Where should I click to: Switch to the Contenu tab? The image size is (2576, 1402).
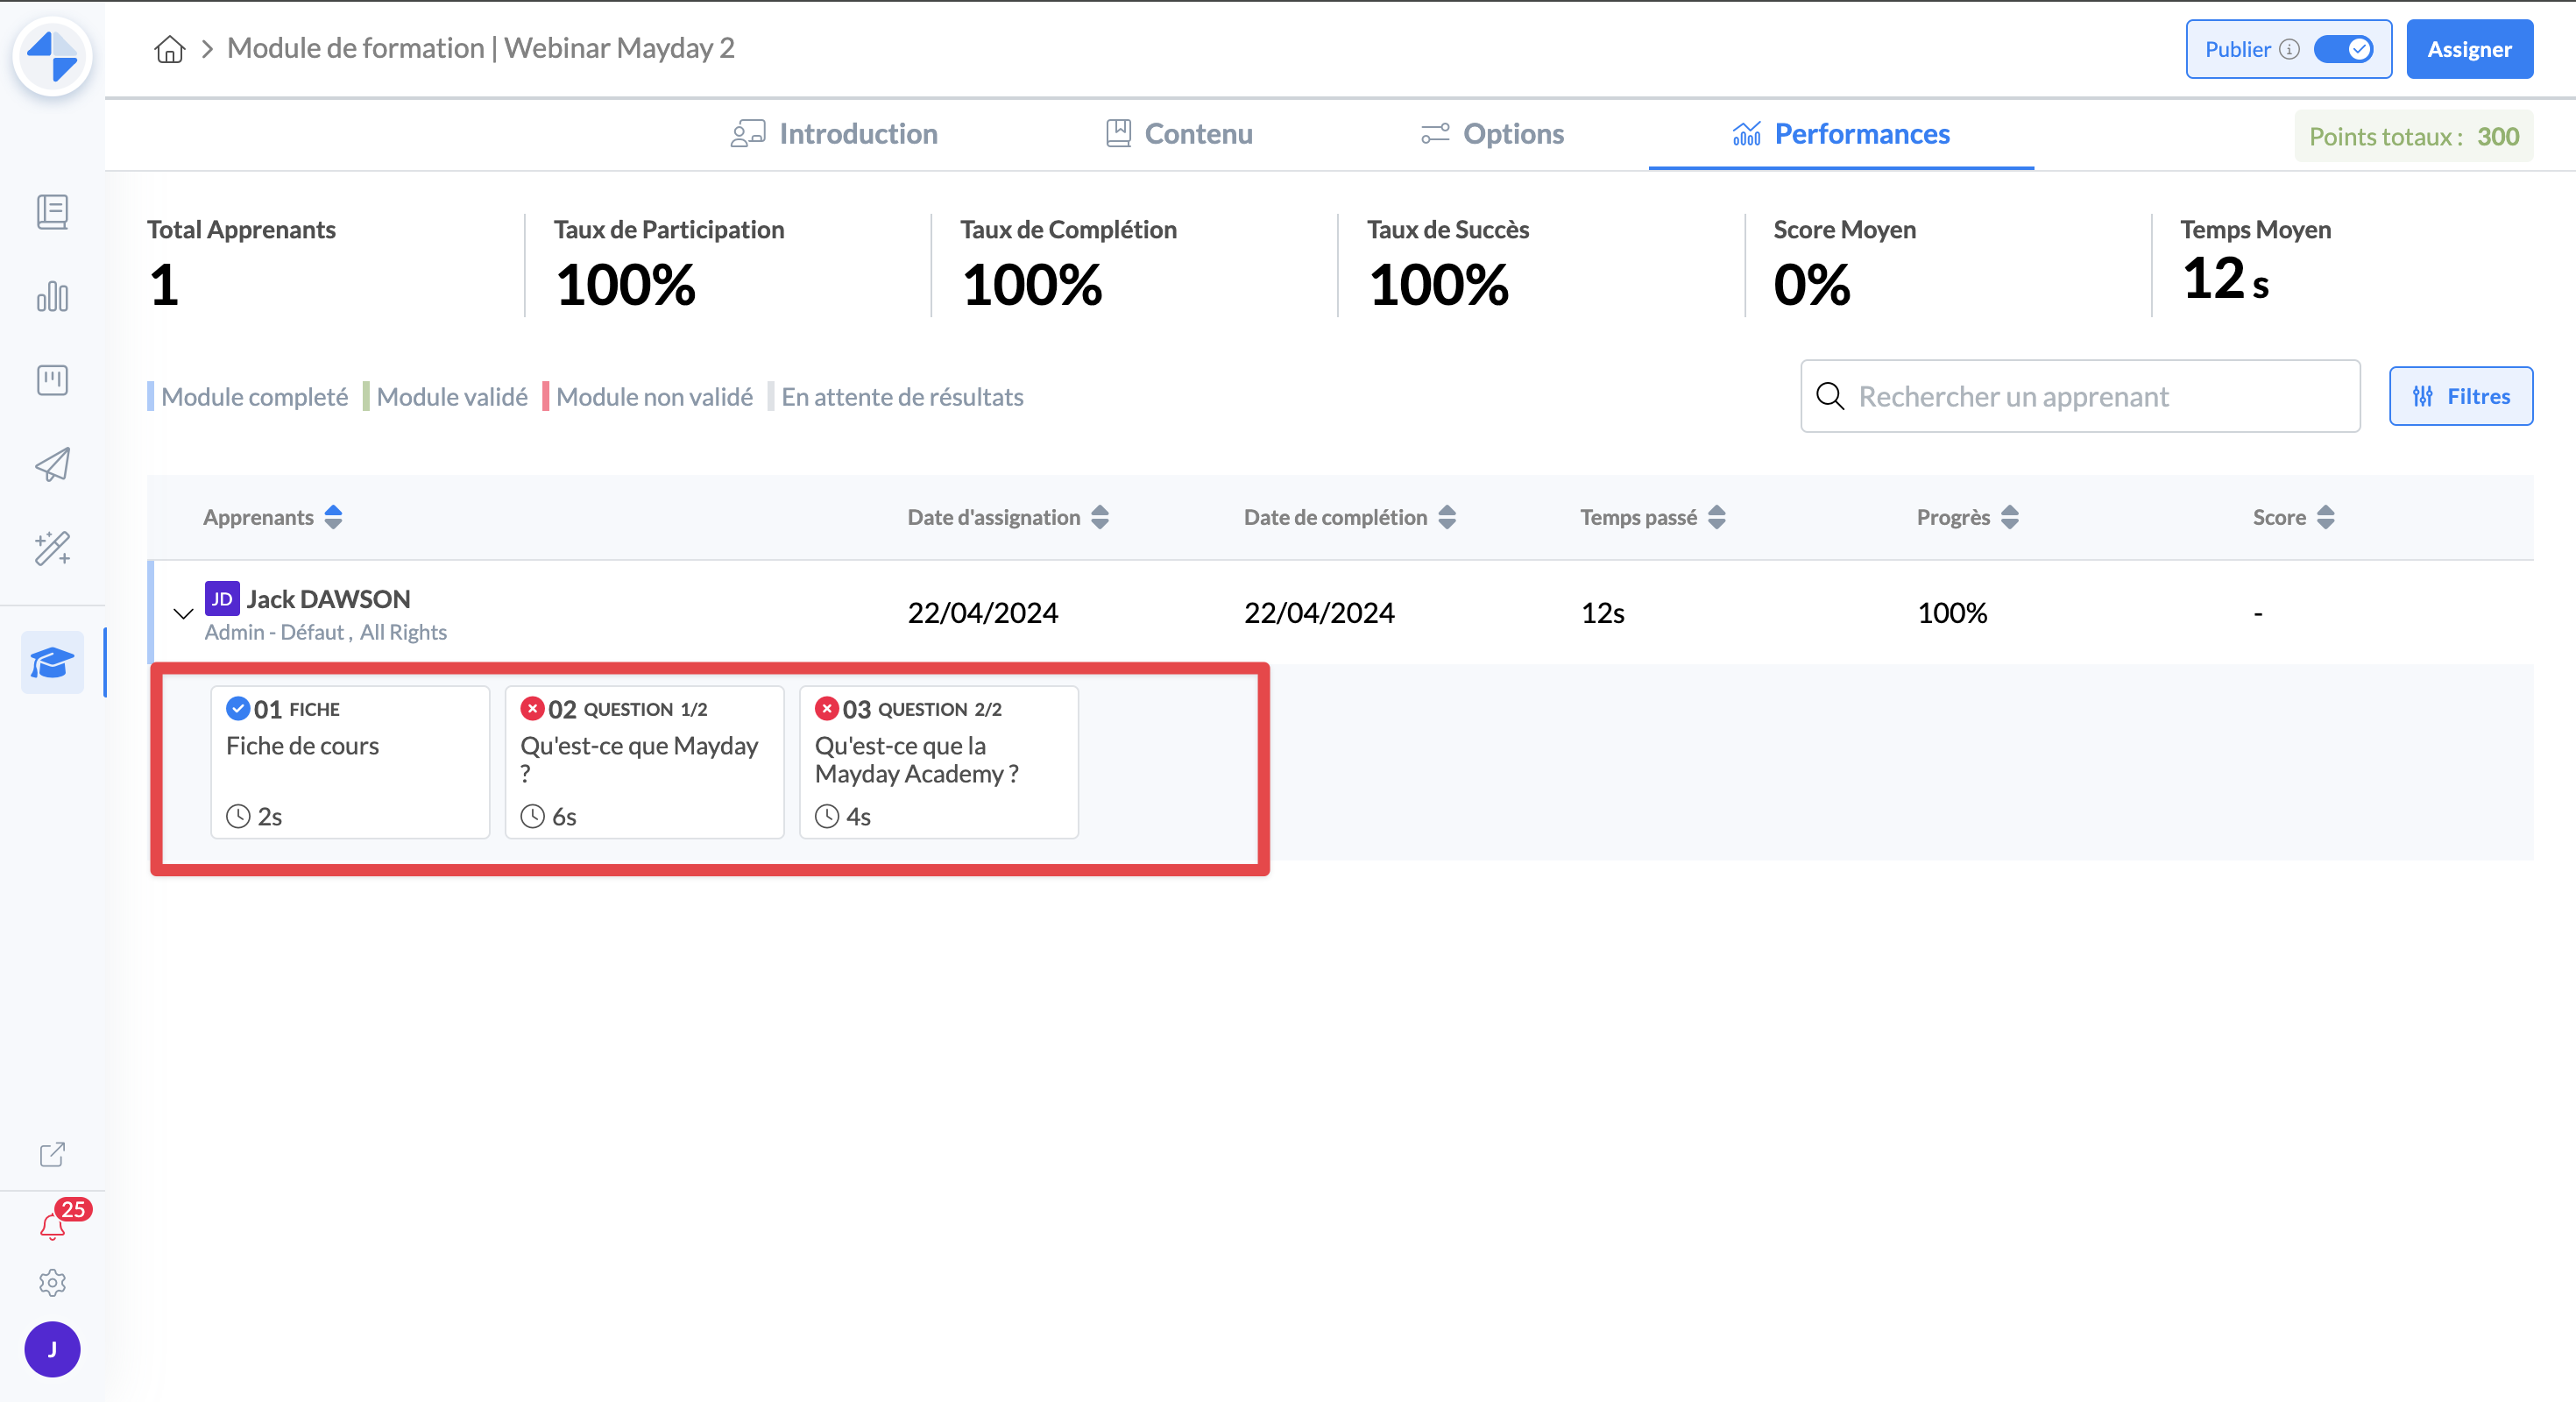tap(1179, 134)
